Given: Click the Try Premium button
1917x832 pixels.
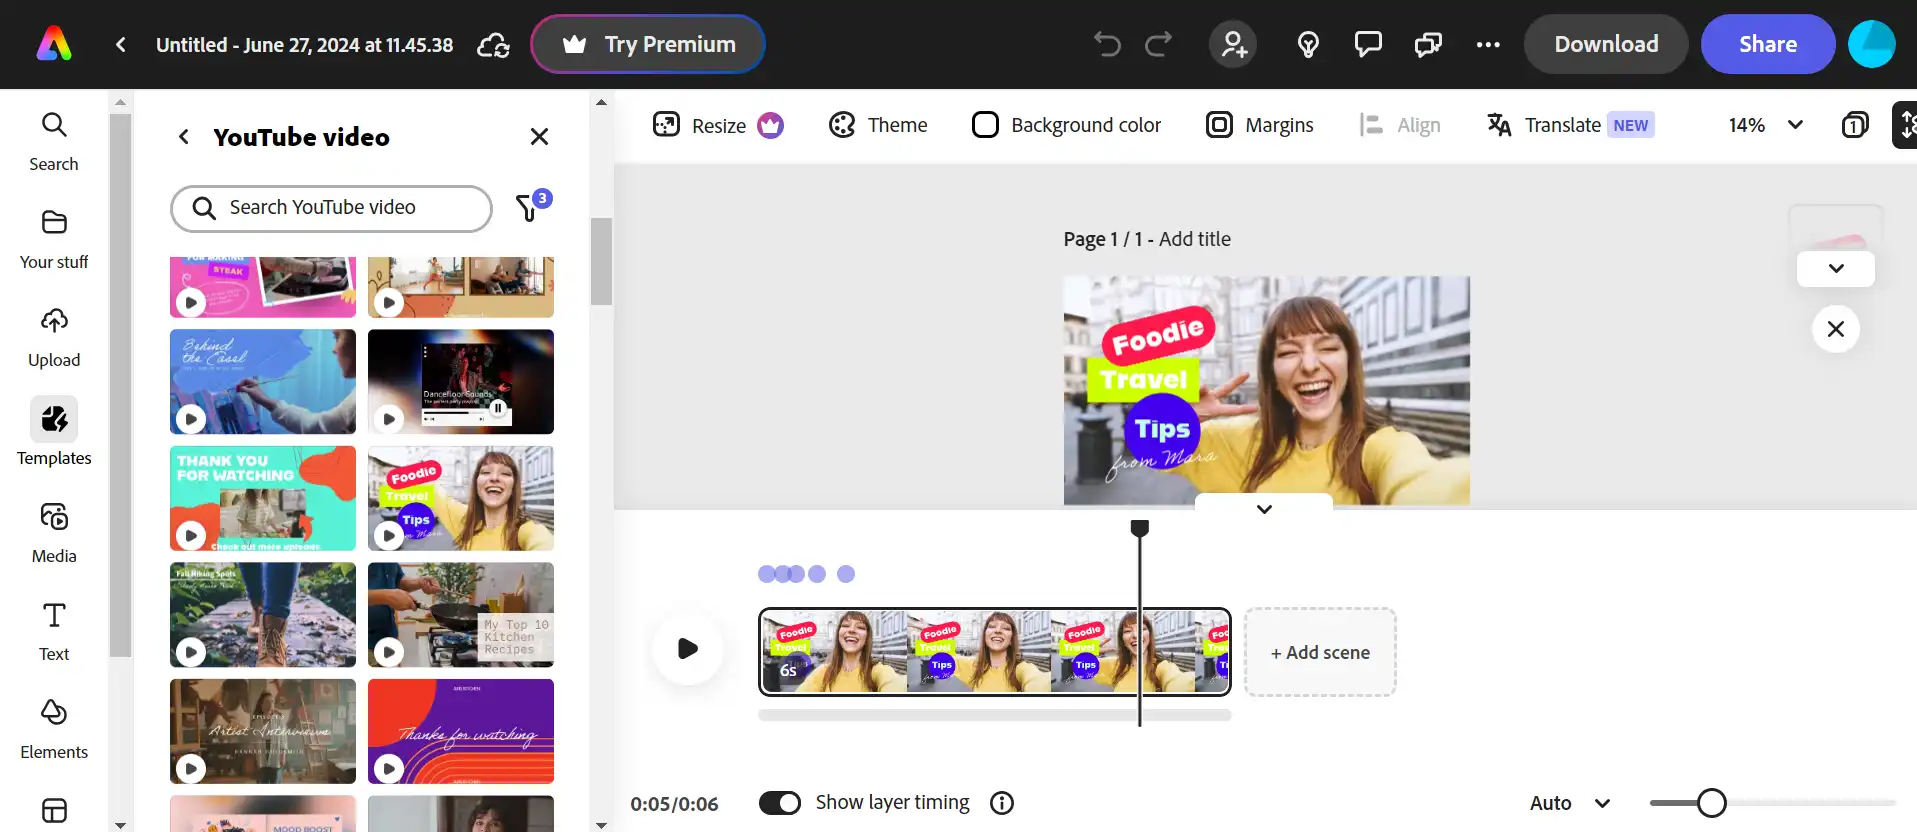Looking at the screenshot, I should [648, 44].
